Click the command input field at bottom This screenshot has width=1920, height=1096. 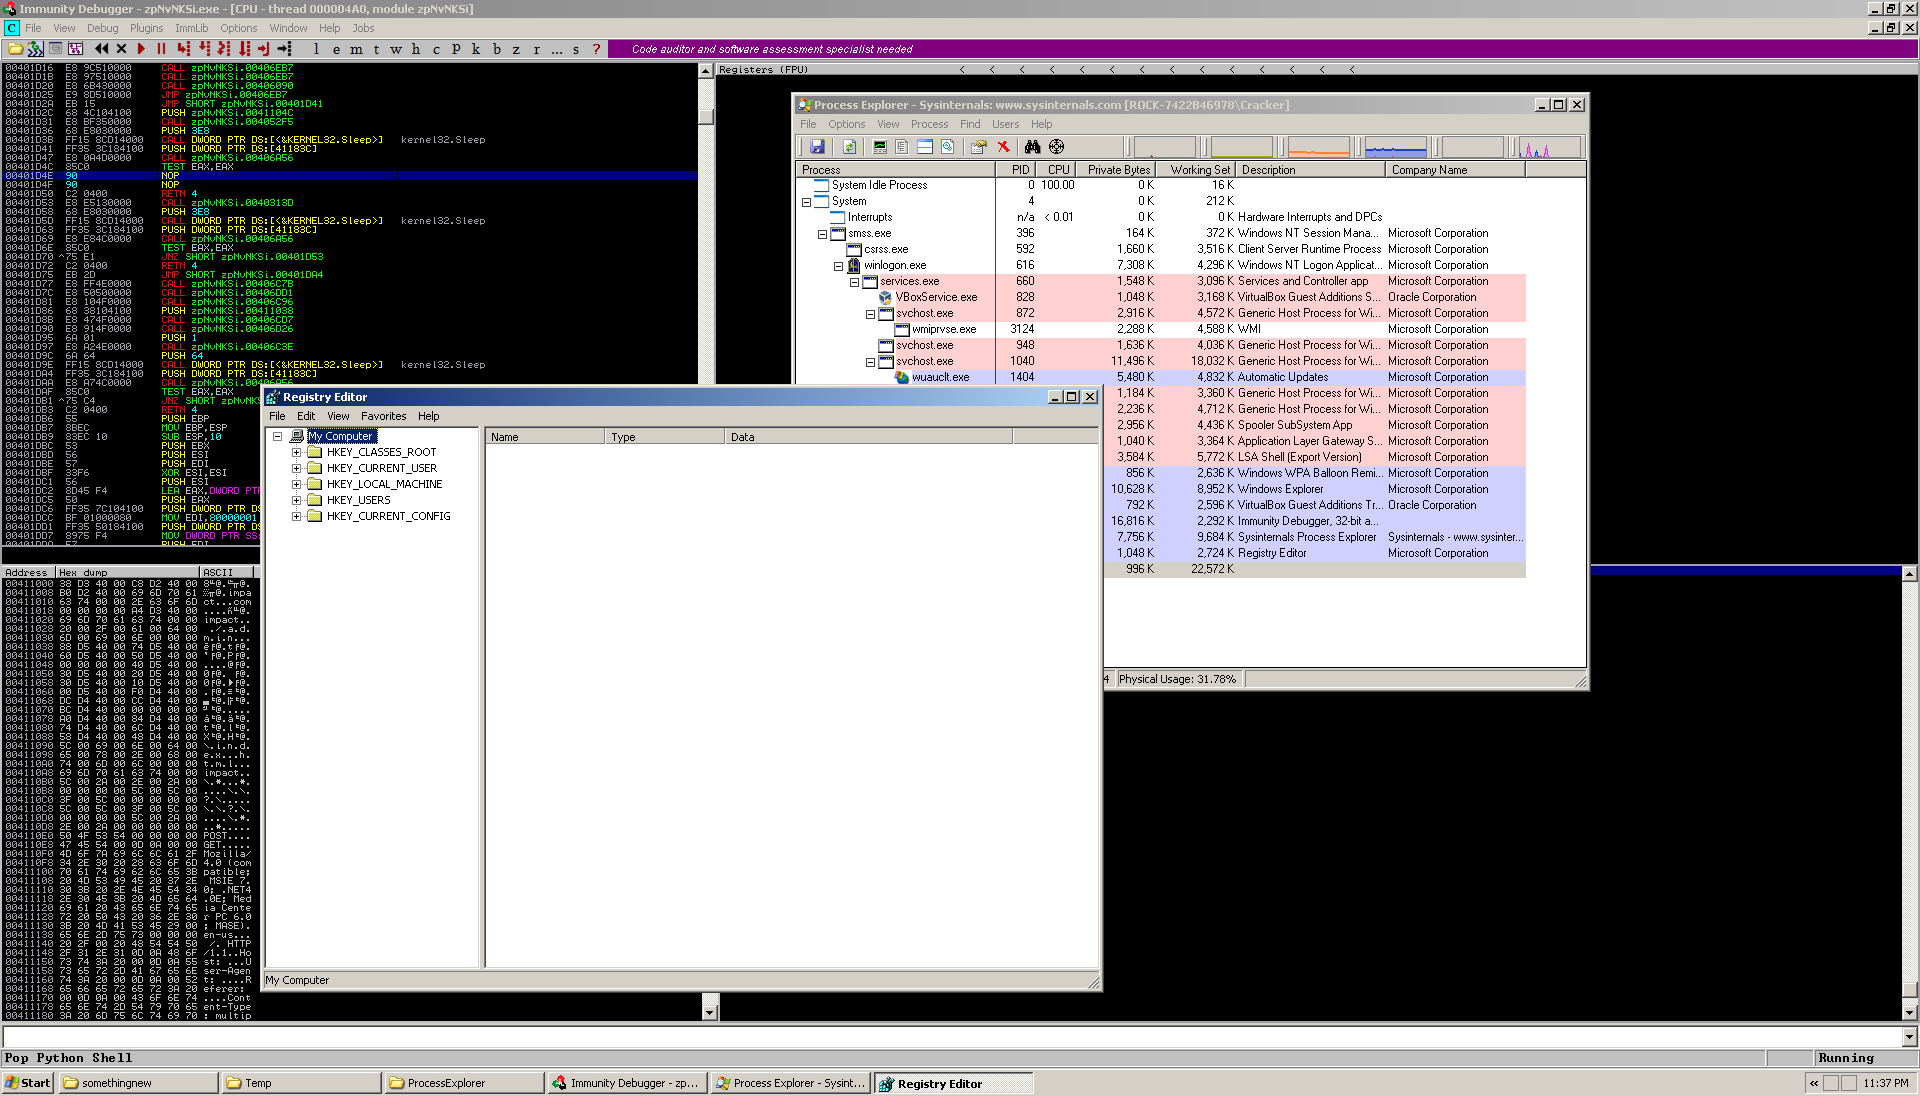[952, 1037]
